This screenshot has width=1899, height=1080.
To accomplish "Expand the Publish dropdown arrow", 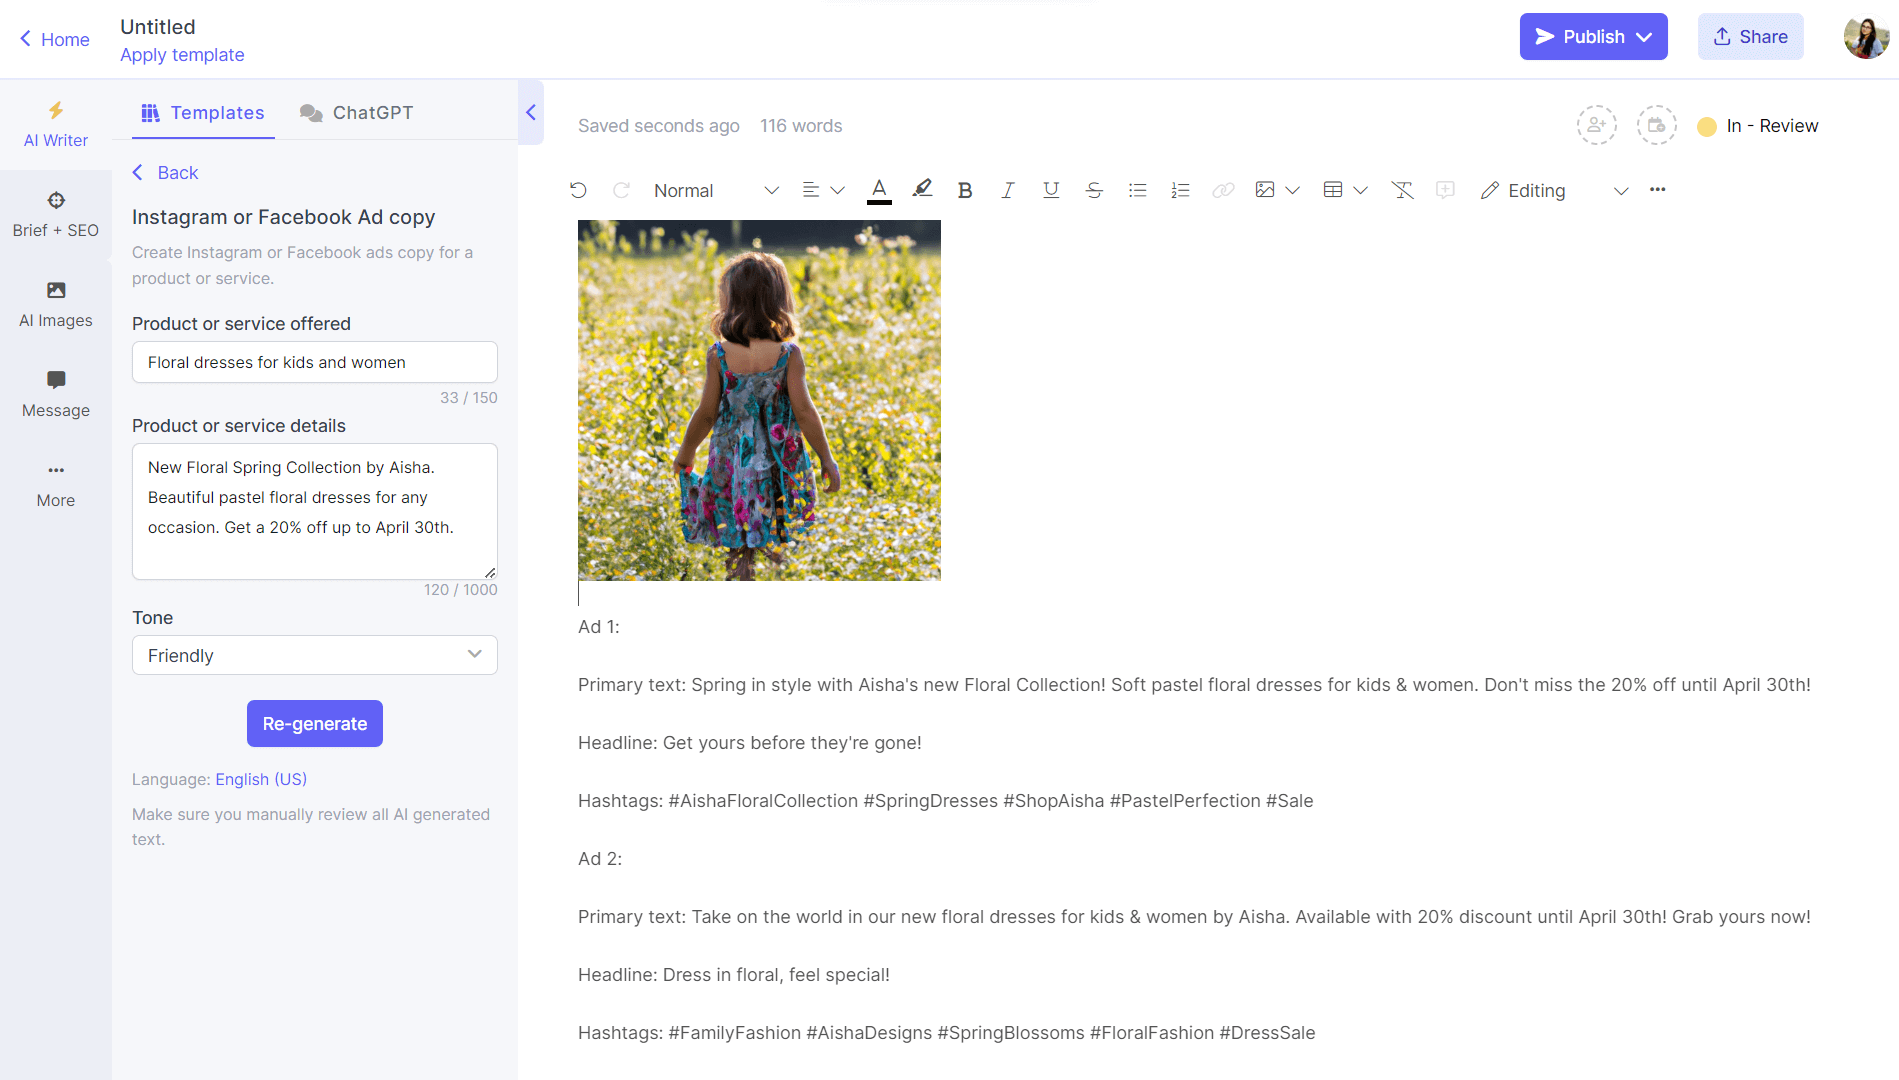I will coord(1644,37).
